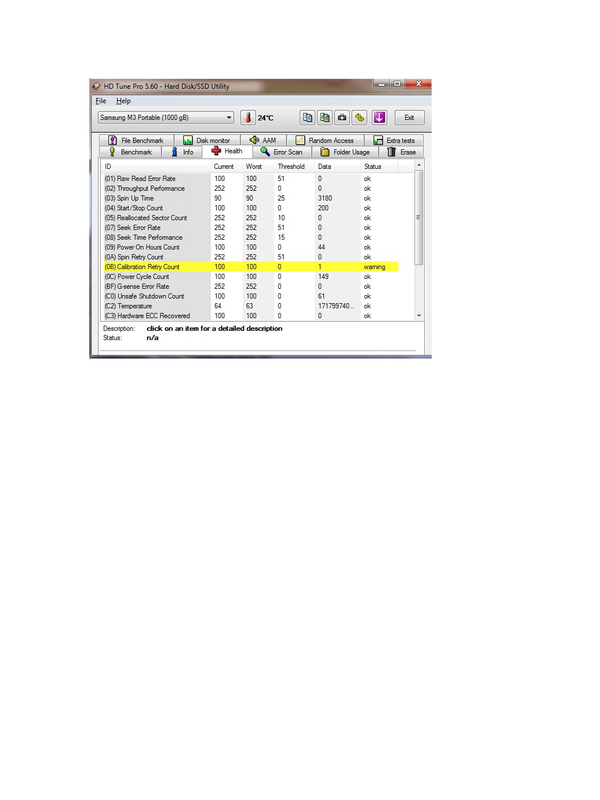Screen dimensions: 600x800
Task: Select the Health tab
Action: (x=227, y=151)
